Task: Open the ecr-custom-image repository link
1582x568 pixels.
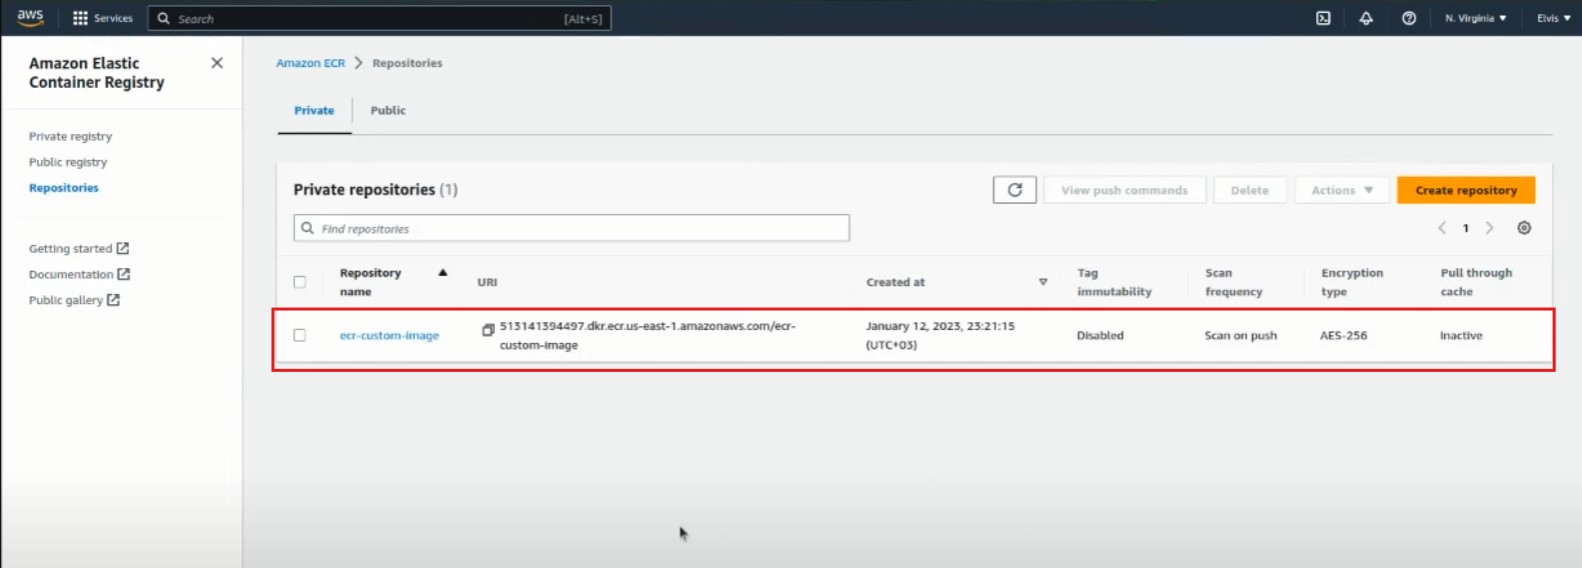Action: (389, 336)
